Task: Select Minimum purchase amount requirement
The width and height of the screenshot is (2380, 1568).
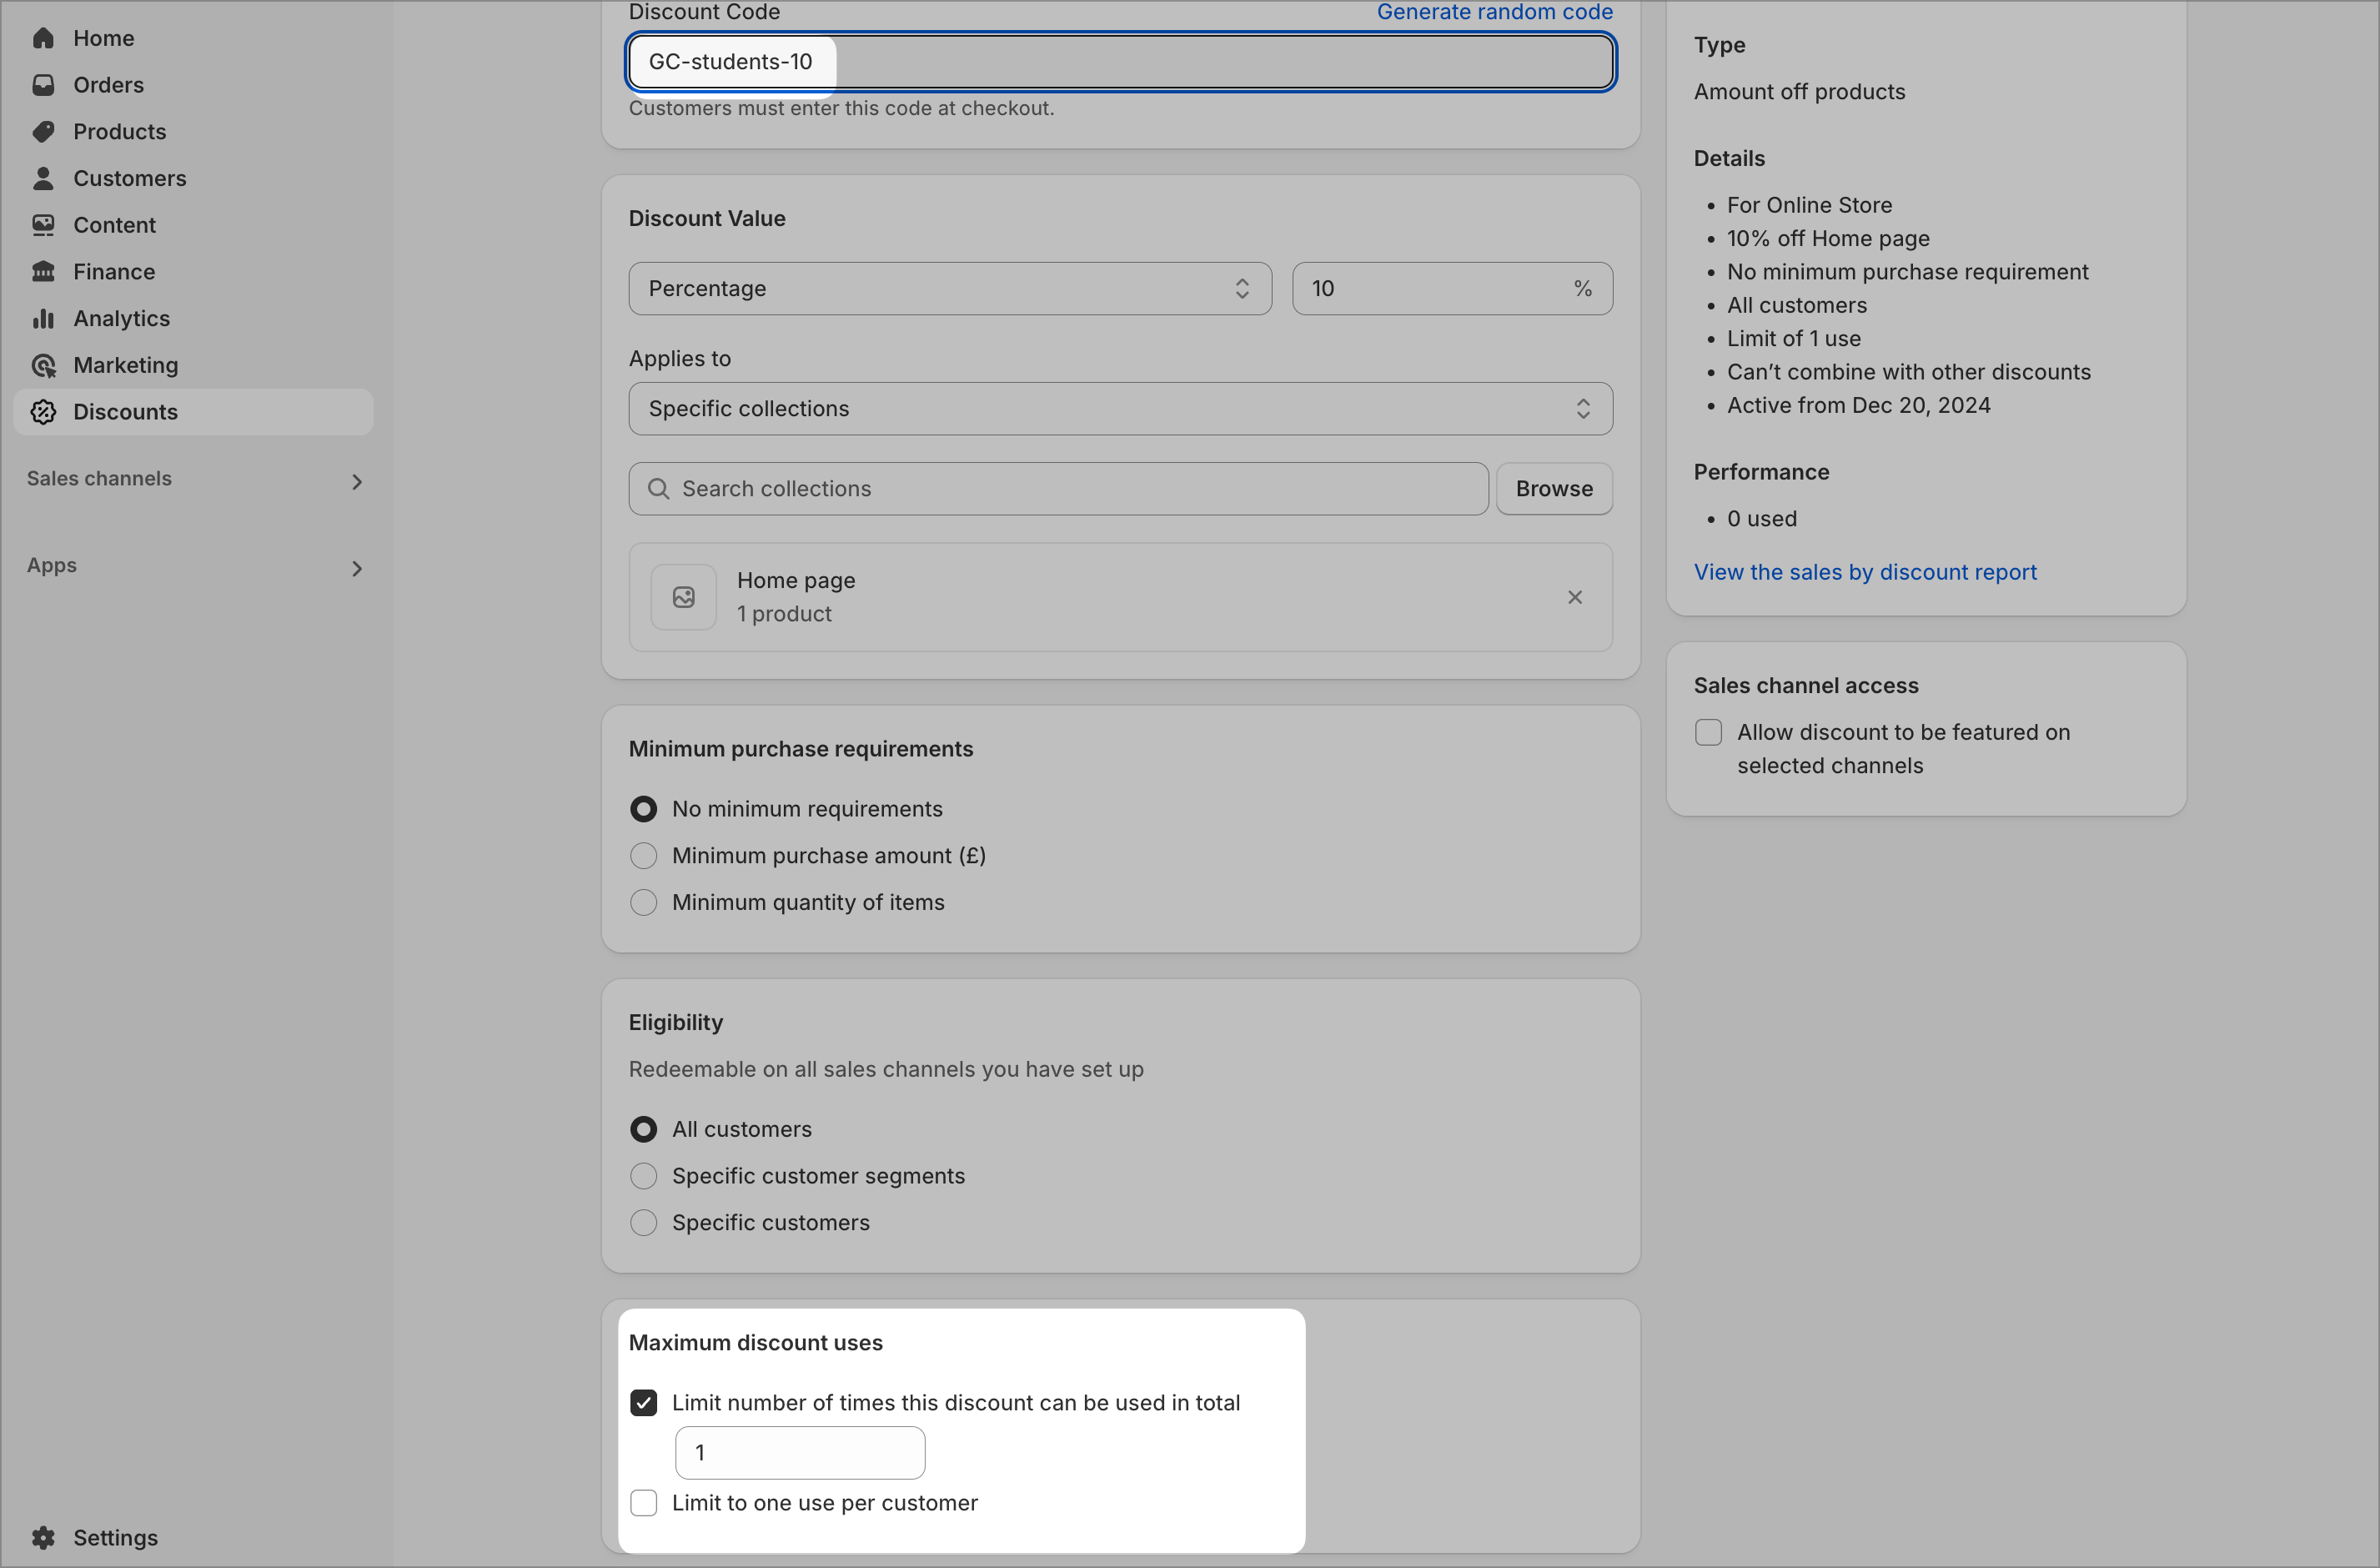Action: pos(644,855)
